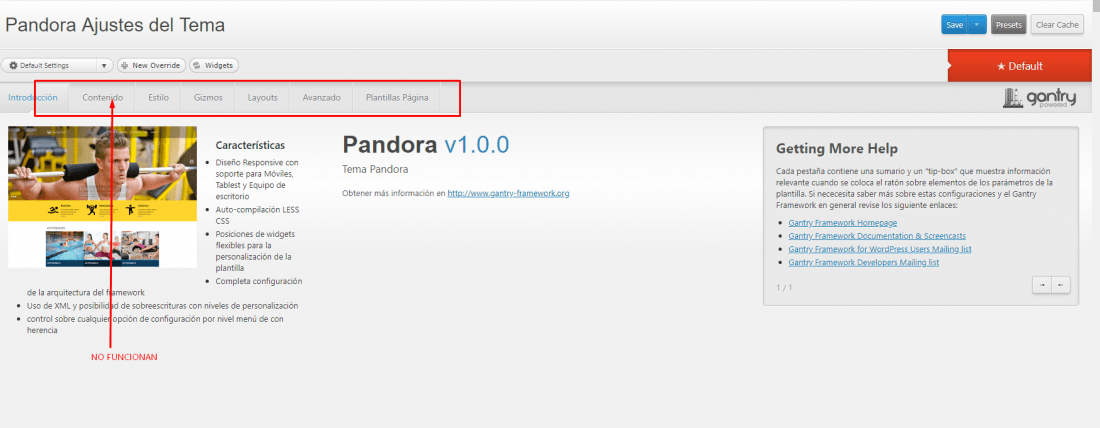1100x428 pixels.
Task: Click the 'Tema Pandora' subtitle text
Action: tap(375, 169)
